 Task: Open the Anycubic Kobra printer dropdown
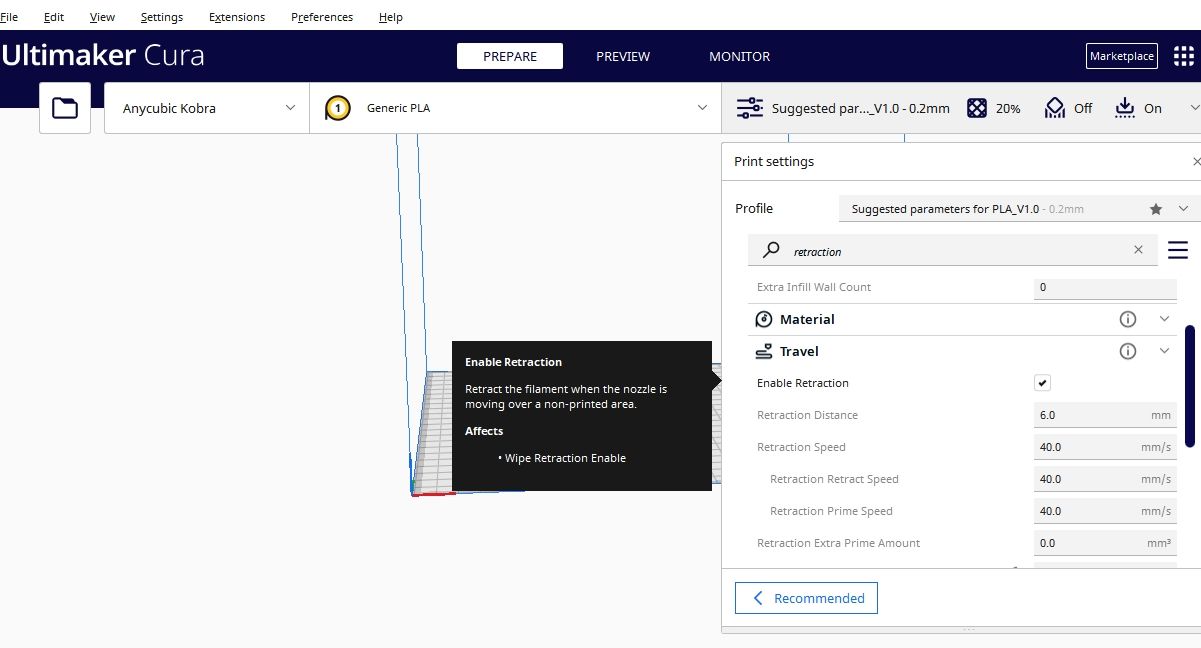[x=207, y=108]
